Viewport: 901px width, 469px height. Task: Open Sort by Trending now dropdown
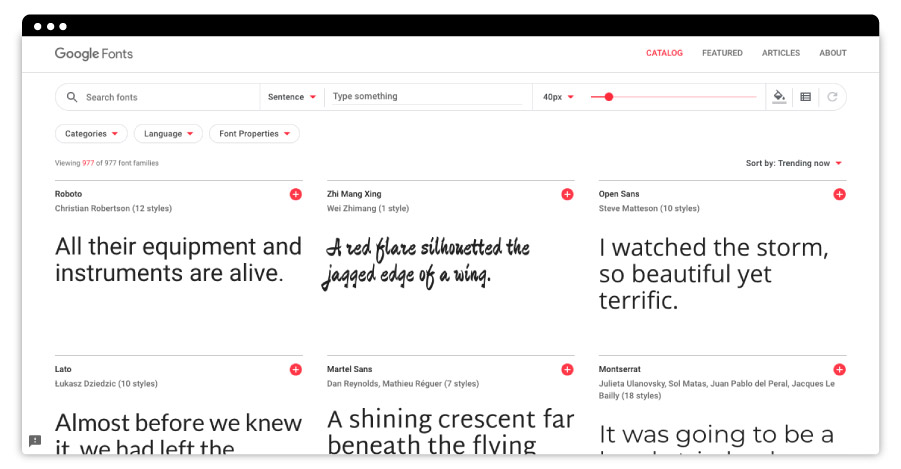click(x=794, y=163)
